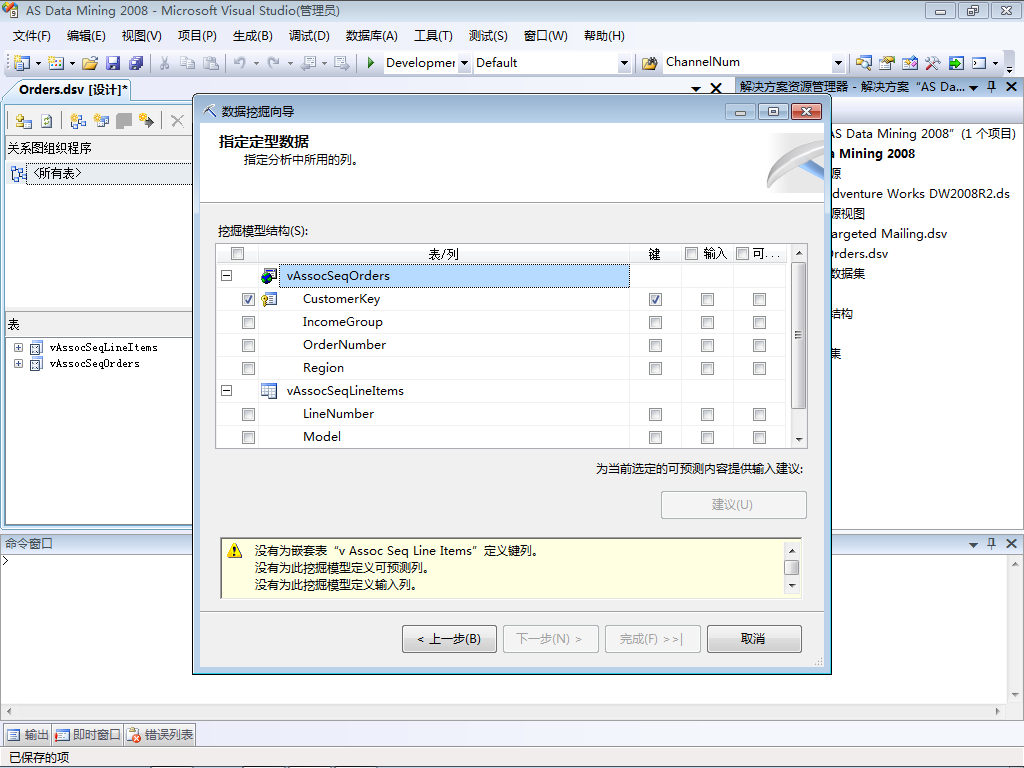1024x768 pixels.
Task: Open the Solution Explorer pane options arrow
Action: tap(973, 88)
